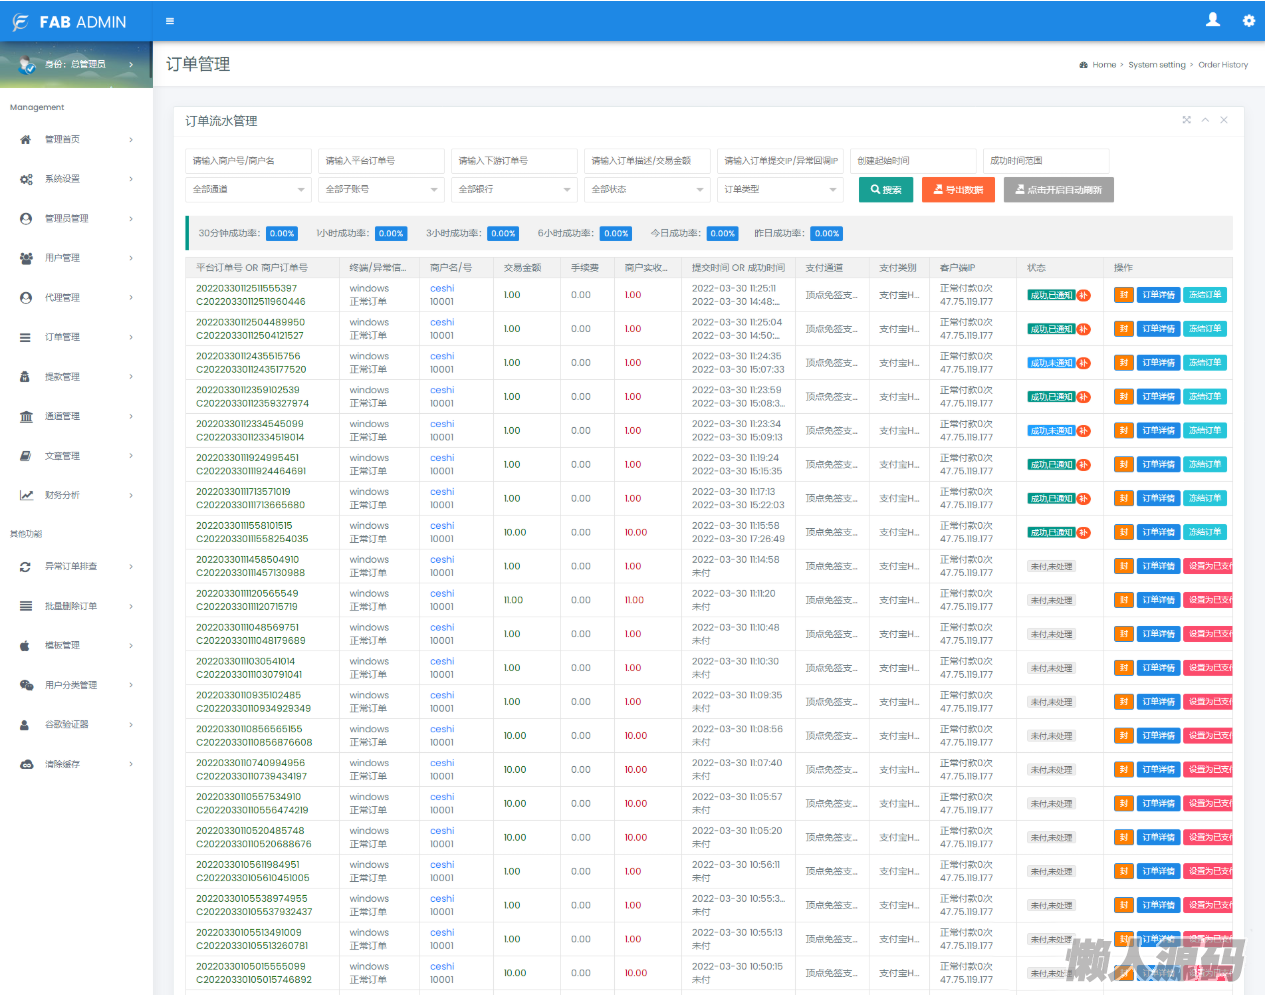Click the home icon beside 管理首页
Viewport: 1265px width, 995px height.
pos(26,140)
